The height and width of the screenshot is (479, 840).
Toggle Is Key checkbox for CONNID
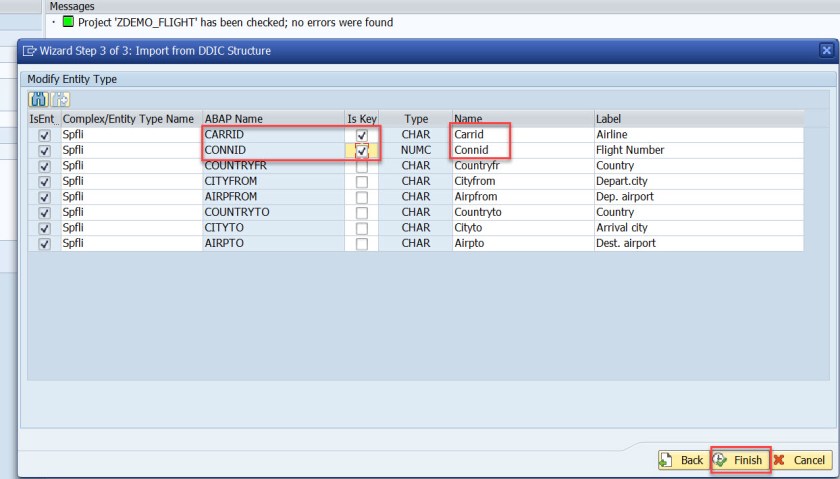(x=362, y=151)
